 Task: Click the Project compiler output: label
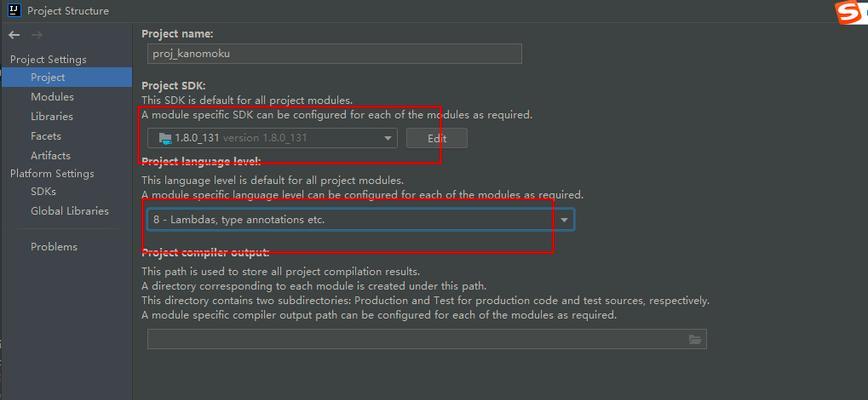tap(205, 253)
